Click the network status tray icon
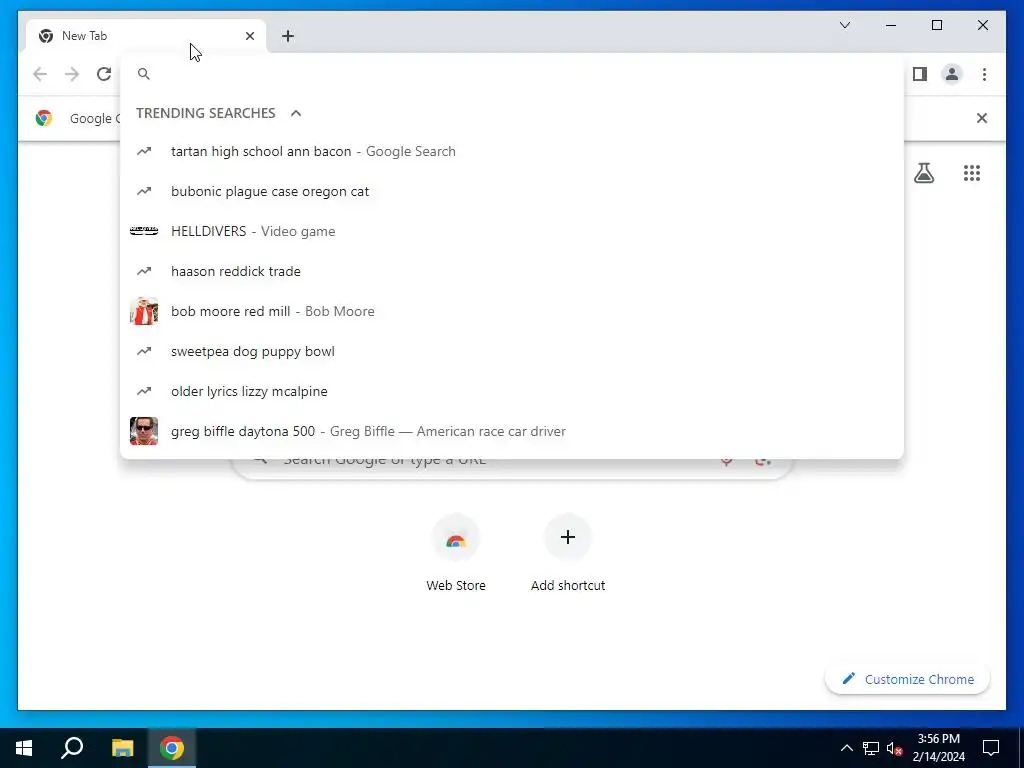This screenshot has width=1024, height=768. (x=871, y=748)
